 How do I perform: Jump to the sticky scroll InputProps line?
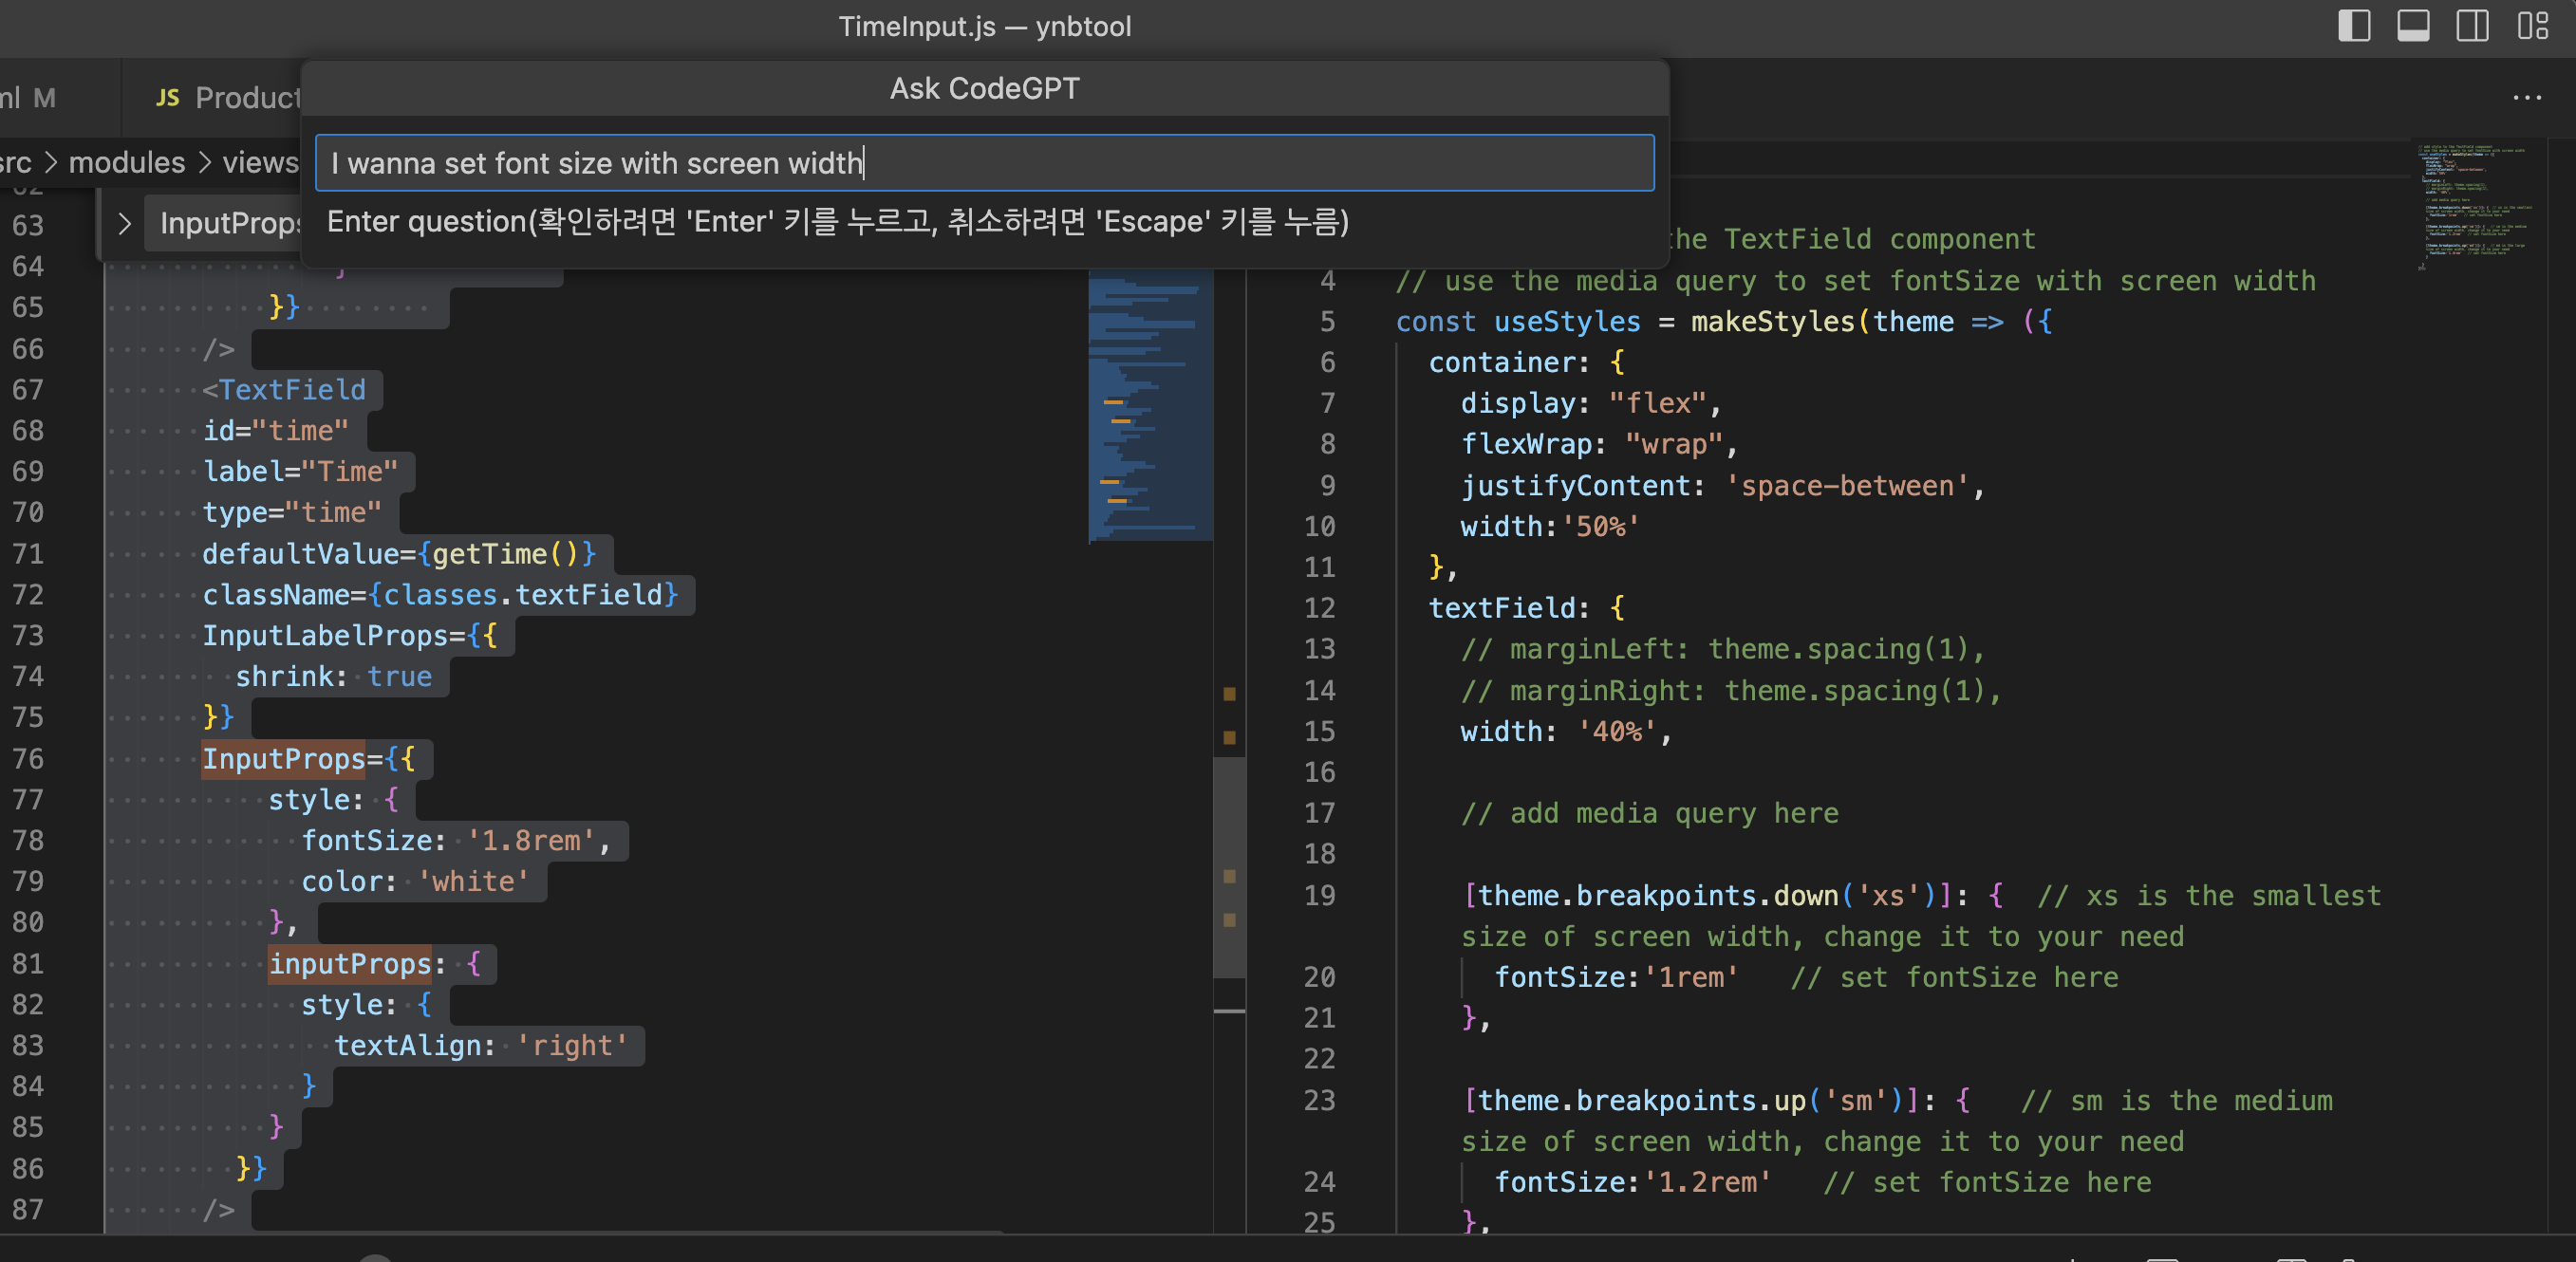point(230,223)
